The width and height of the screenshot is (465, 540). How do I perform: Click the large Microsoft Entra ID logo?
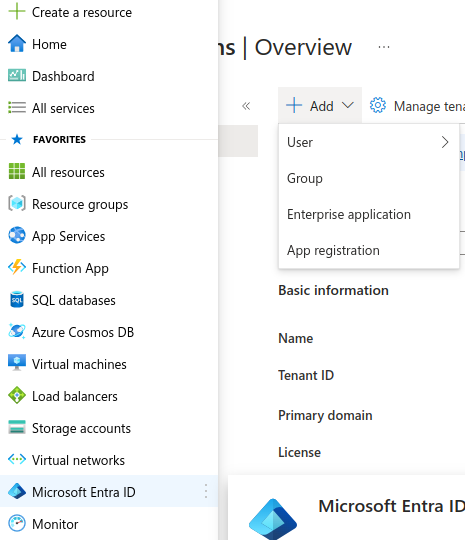273,519
